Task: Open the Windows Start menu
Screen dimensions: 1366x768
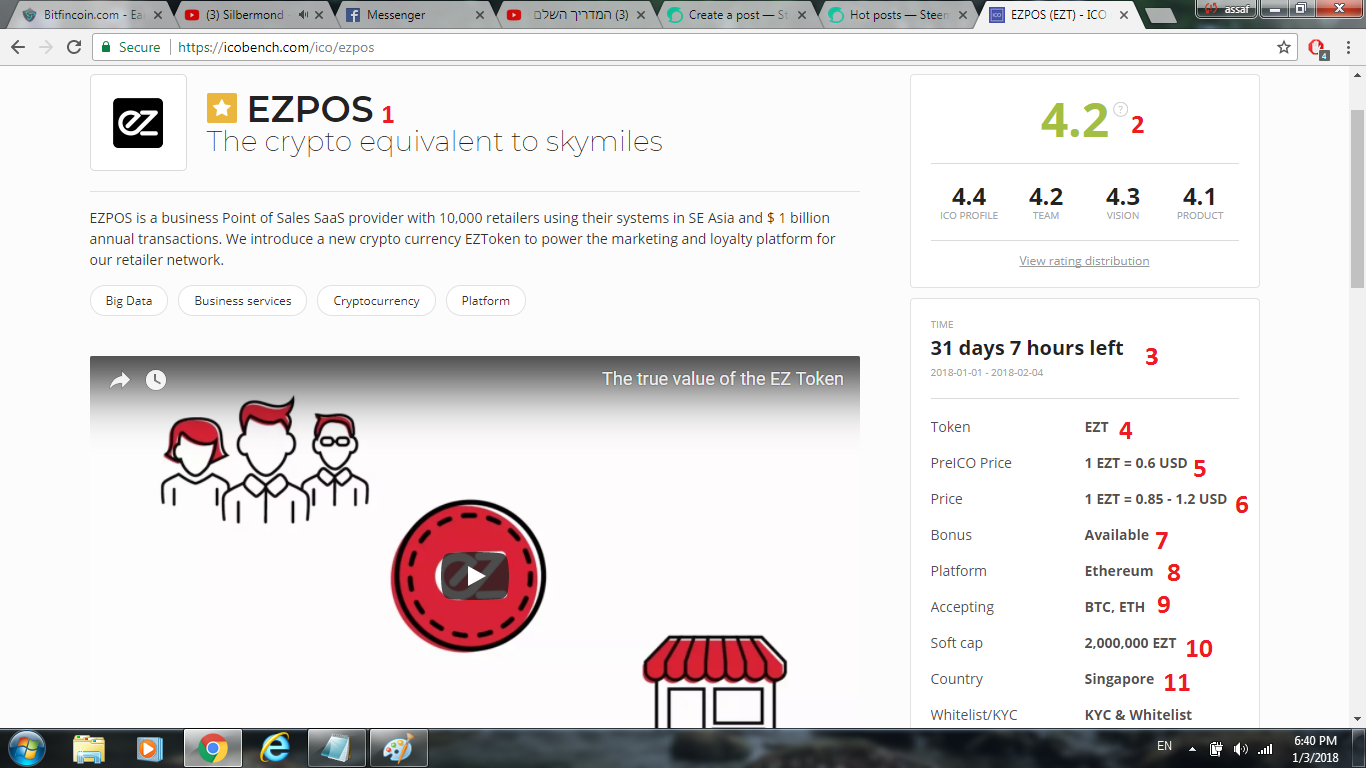Action: click(x=25, y=748)
